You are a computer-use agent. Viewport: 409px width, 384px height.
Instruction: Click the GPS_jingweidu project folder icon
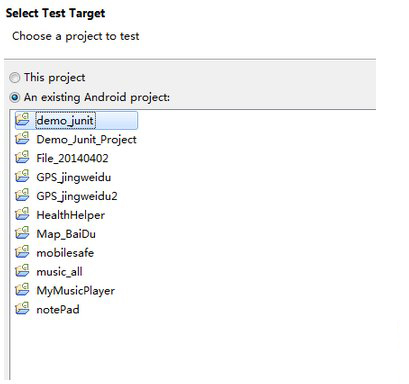point(22,176)
